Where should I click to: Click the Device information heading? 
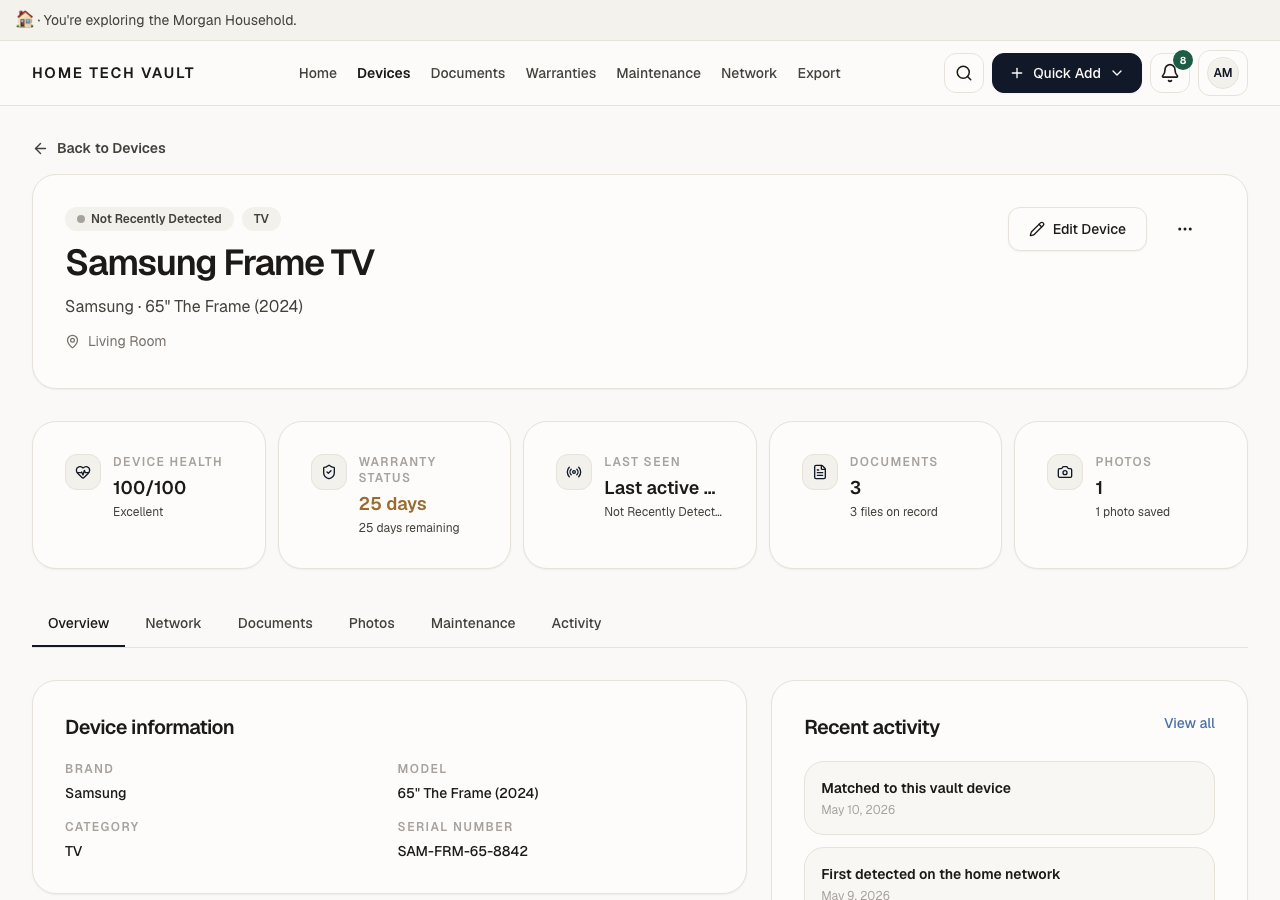point(149,727)
